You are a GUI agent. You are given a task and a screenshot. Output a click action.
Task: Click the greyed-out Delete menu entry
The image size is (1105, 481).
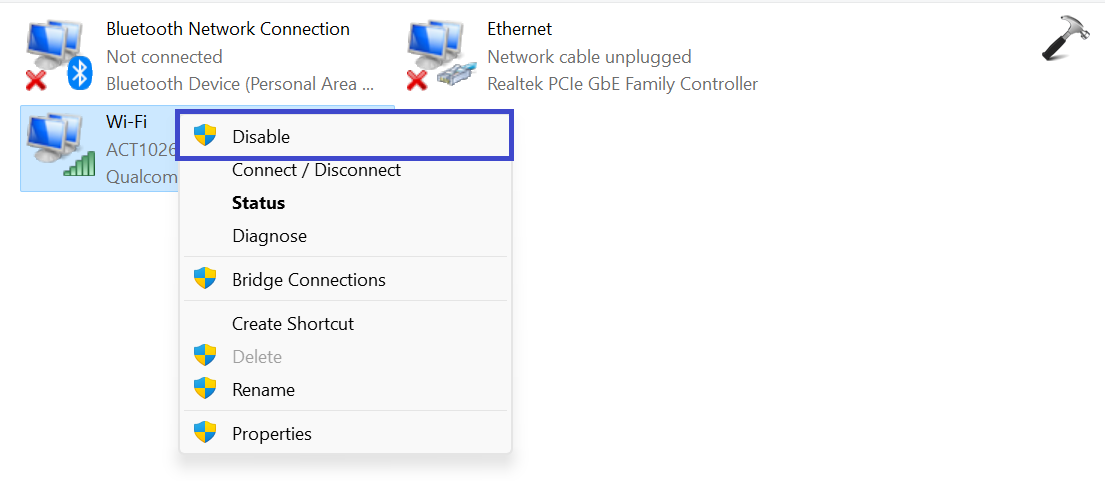click(x=257, y=357)
